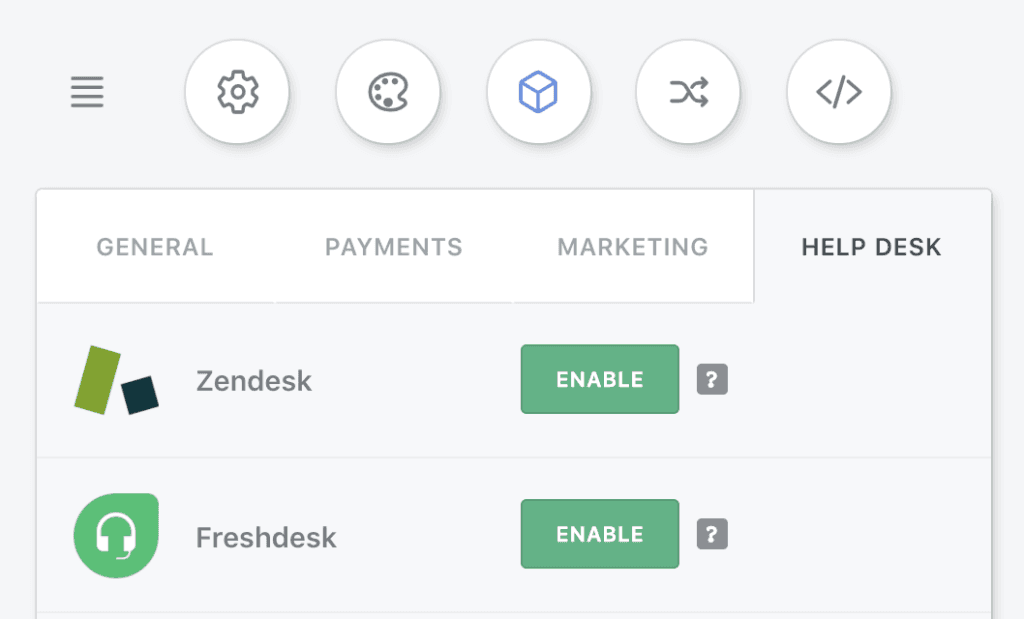The height and width of the screenshot is (619, 1024).
Task: Open the shuffle arrows section
Action: point(688,91)
